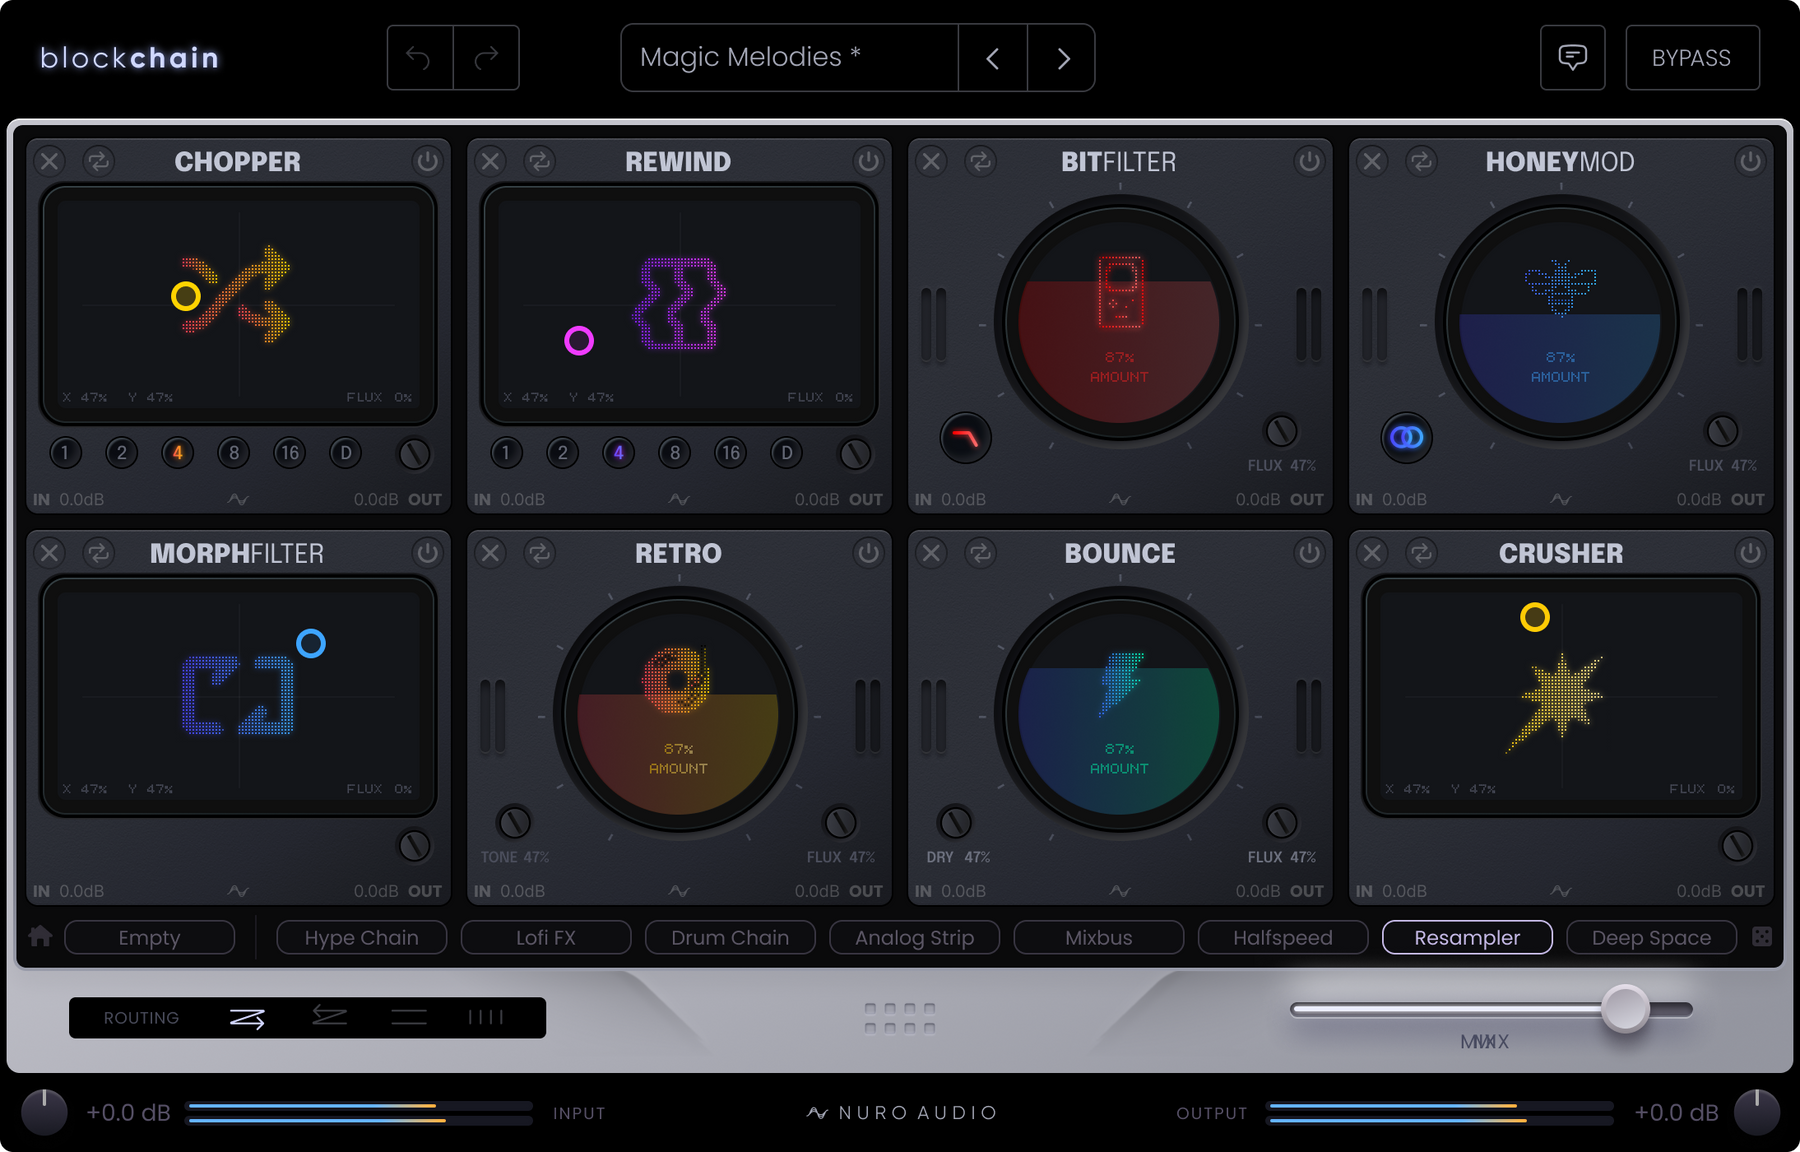This screenshot has height=1152, width=1800.
Task: Swap the BOUNCE block effect
Action: pyautogui.click(x=980, y=553)
